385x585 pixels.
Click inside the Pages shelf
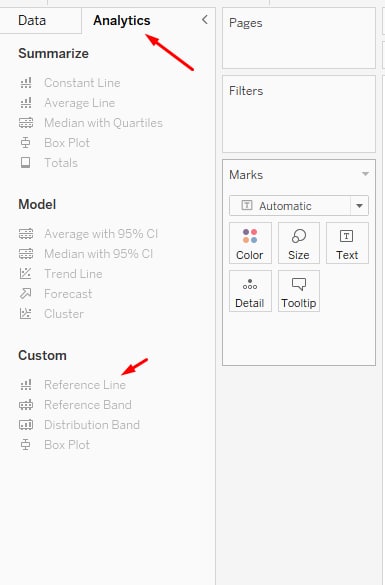(299, 38)
